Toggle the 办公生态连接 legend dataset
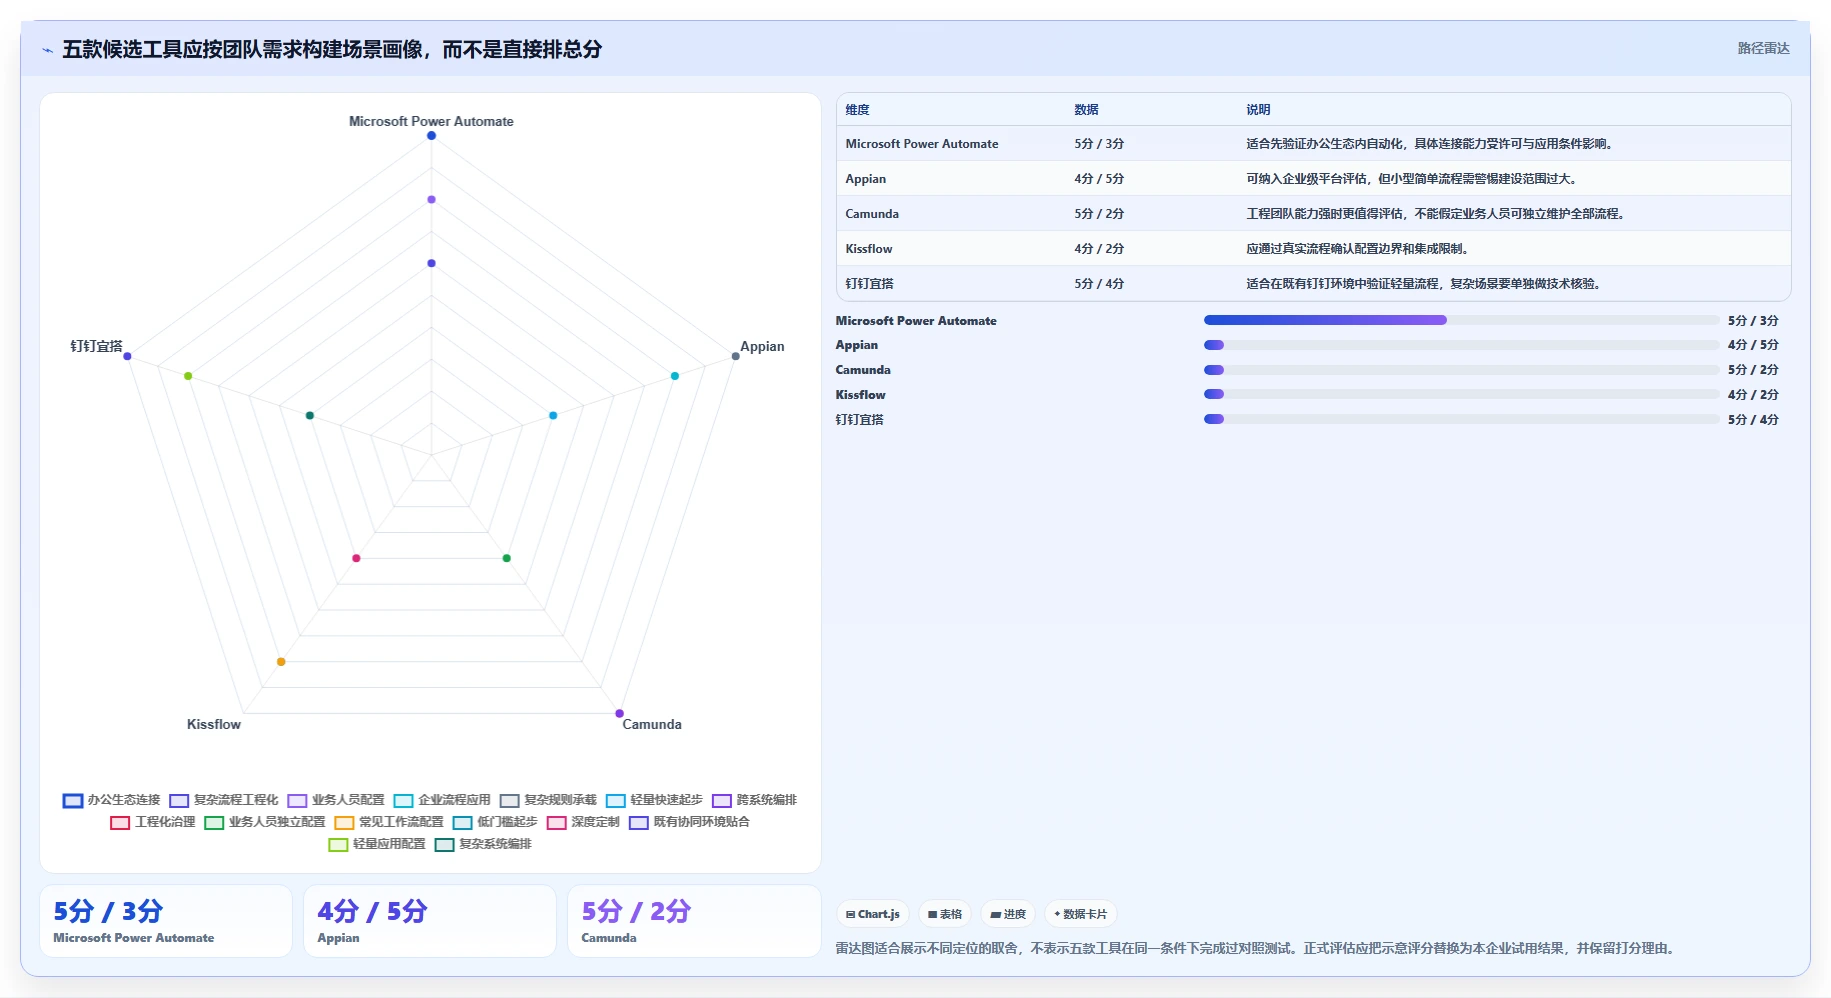The height and width of the screenshot is (998, 1831). tap(111, 800)
